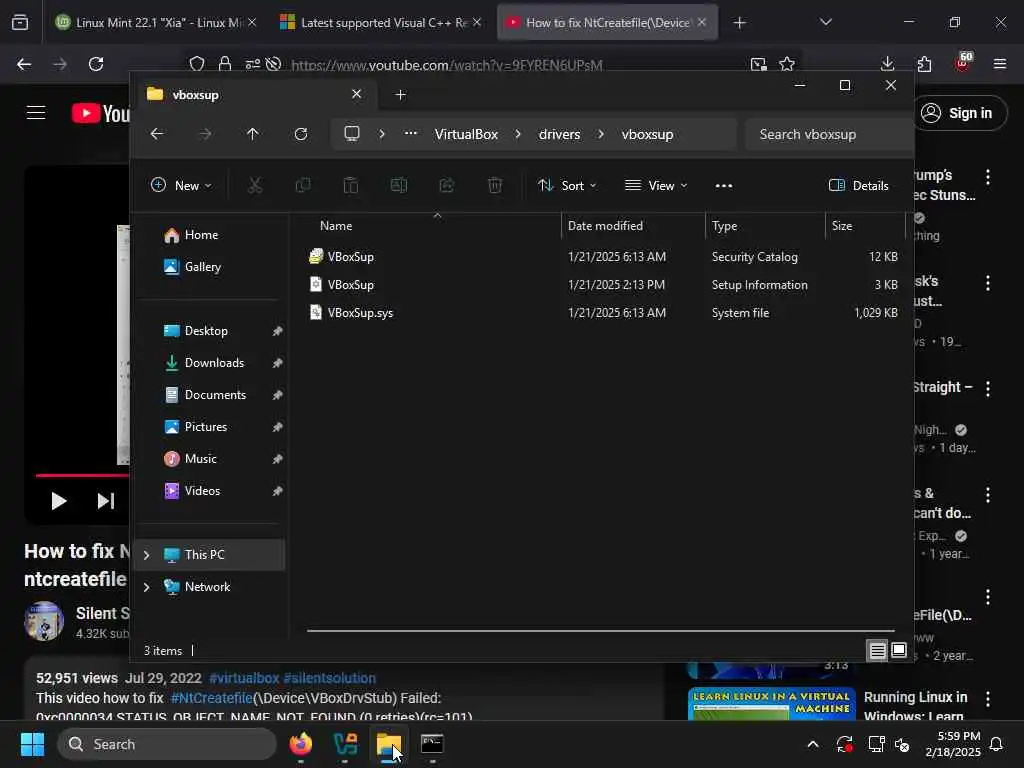Screen dimensions: 1024x768
Task: Click the Search vboxsup field
Action: [828, 134]
